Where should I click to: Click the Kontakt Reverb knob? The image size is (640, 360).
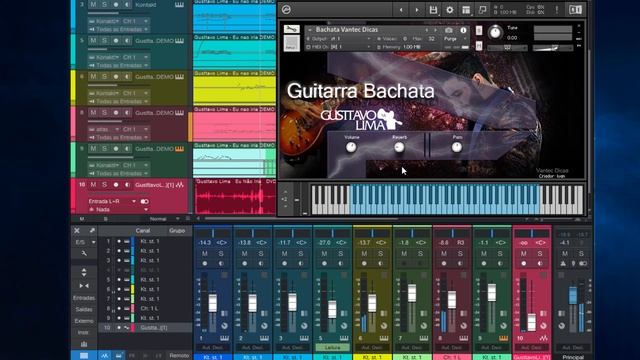point(399,147)
